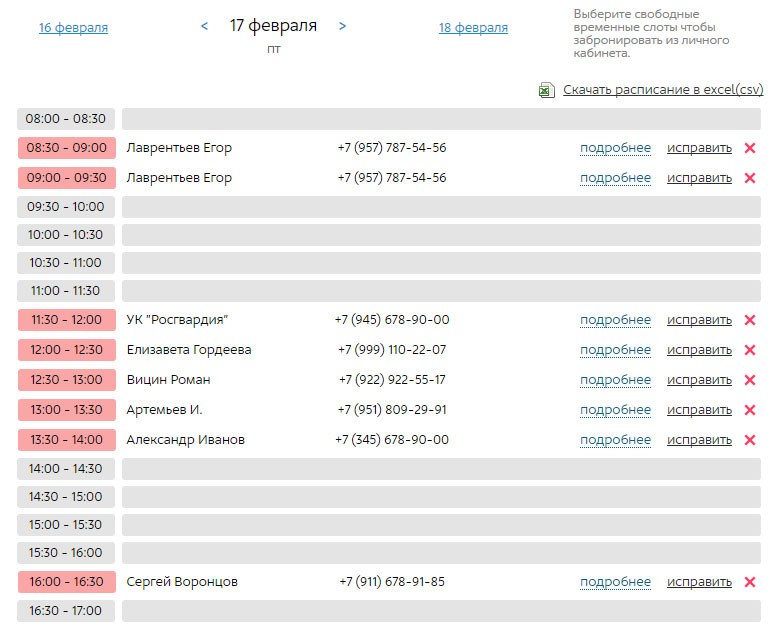Remove Сергей Воронцов's 16:00 booking
The image size is (779, 631).
click(750, 582)
